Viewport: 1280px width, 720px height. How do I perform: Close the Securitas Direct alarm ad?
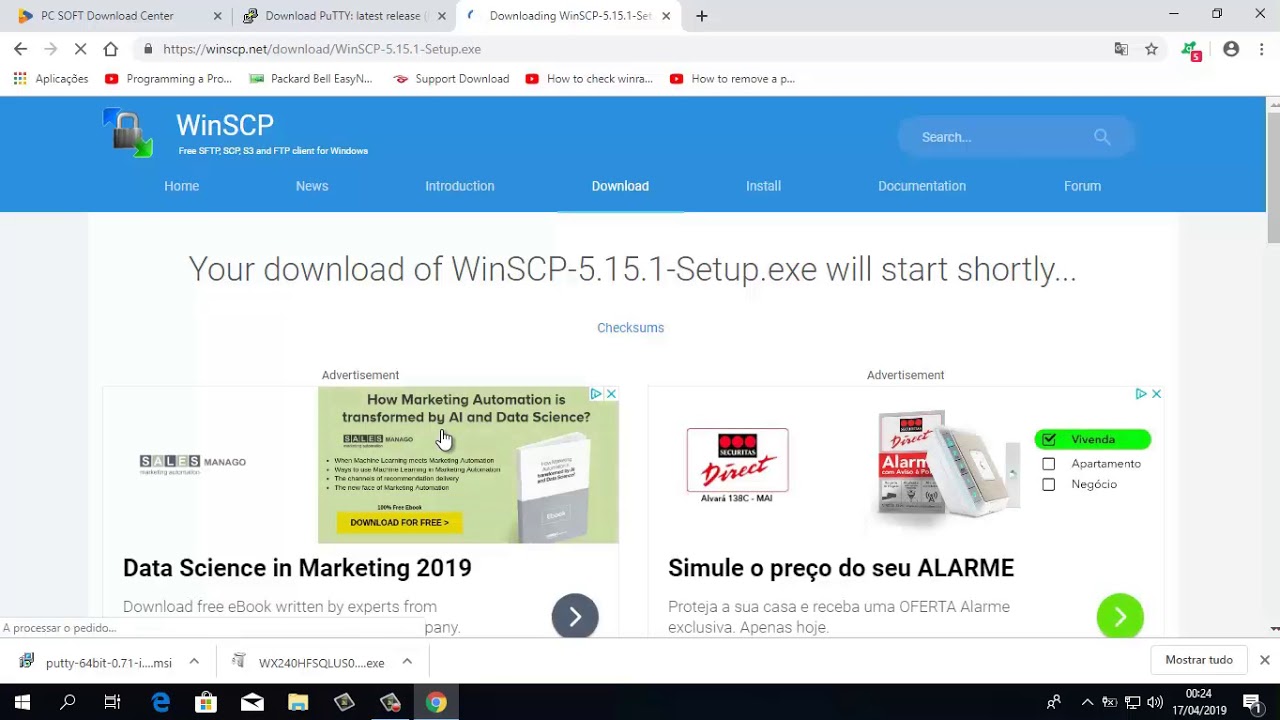pyautogui.click(x=1156, y=394)
